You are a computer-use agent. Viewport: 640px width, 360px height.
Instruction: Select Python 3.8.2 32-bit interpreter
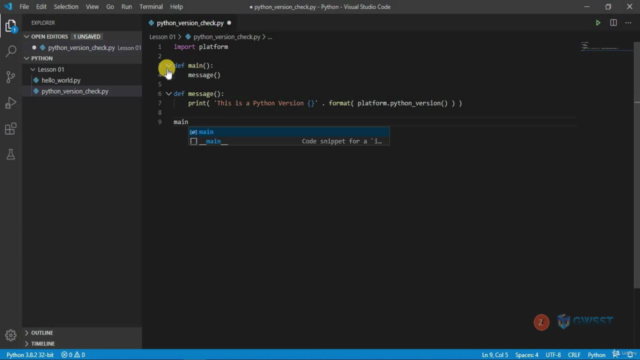[30, 355]
